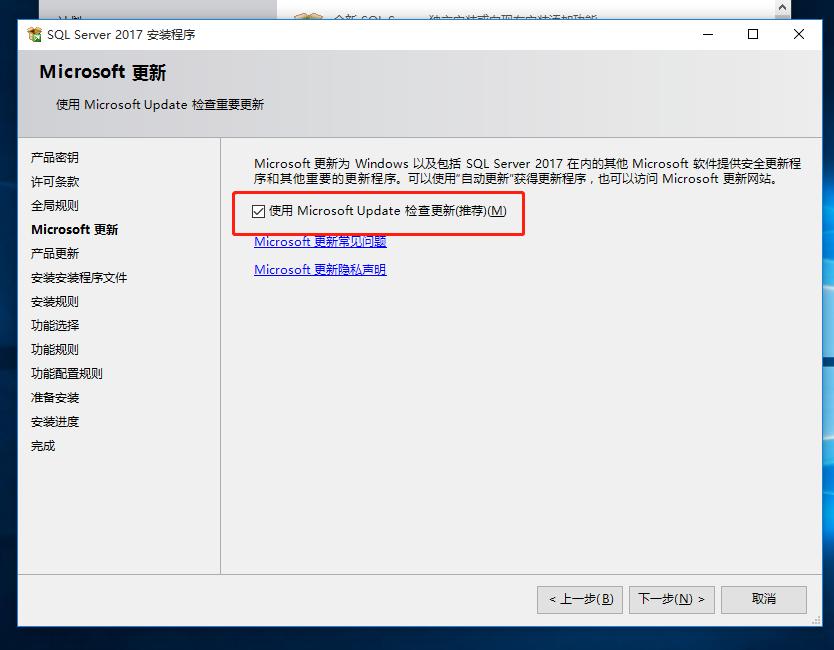The height and width of the screenshot is (650, 834).
Task: Close the SQL Server 2017 setup window
Action: (x=799, y=35)
